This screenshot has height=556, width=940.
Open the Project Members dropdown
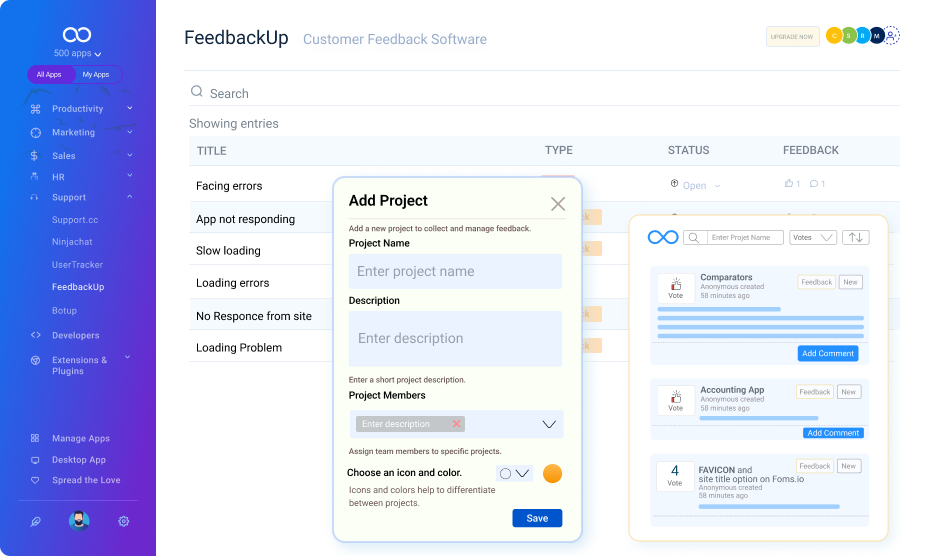pyautogui.click(x=549, y=424)
